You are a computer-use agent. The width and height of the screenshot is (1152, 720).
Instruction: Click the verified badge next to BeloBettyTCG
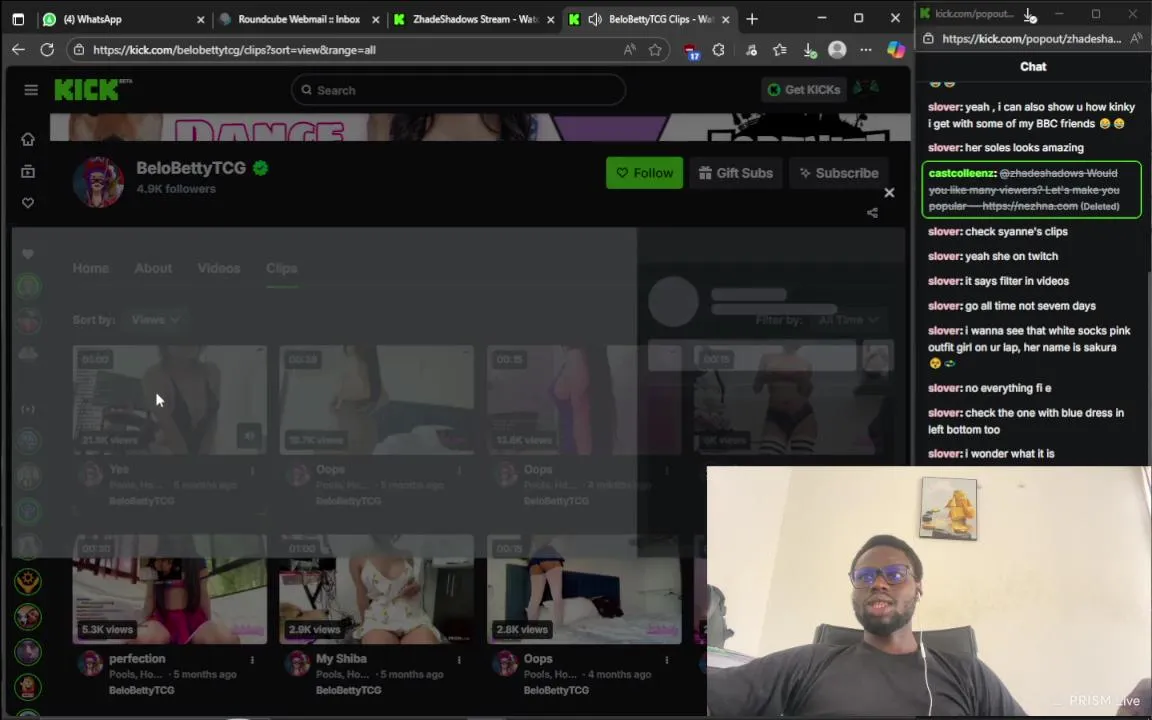click(260, 168)
